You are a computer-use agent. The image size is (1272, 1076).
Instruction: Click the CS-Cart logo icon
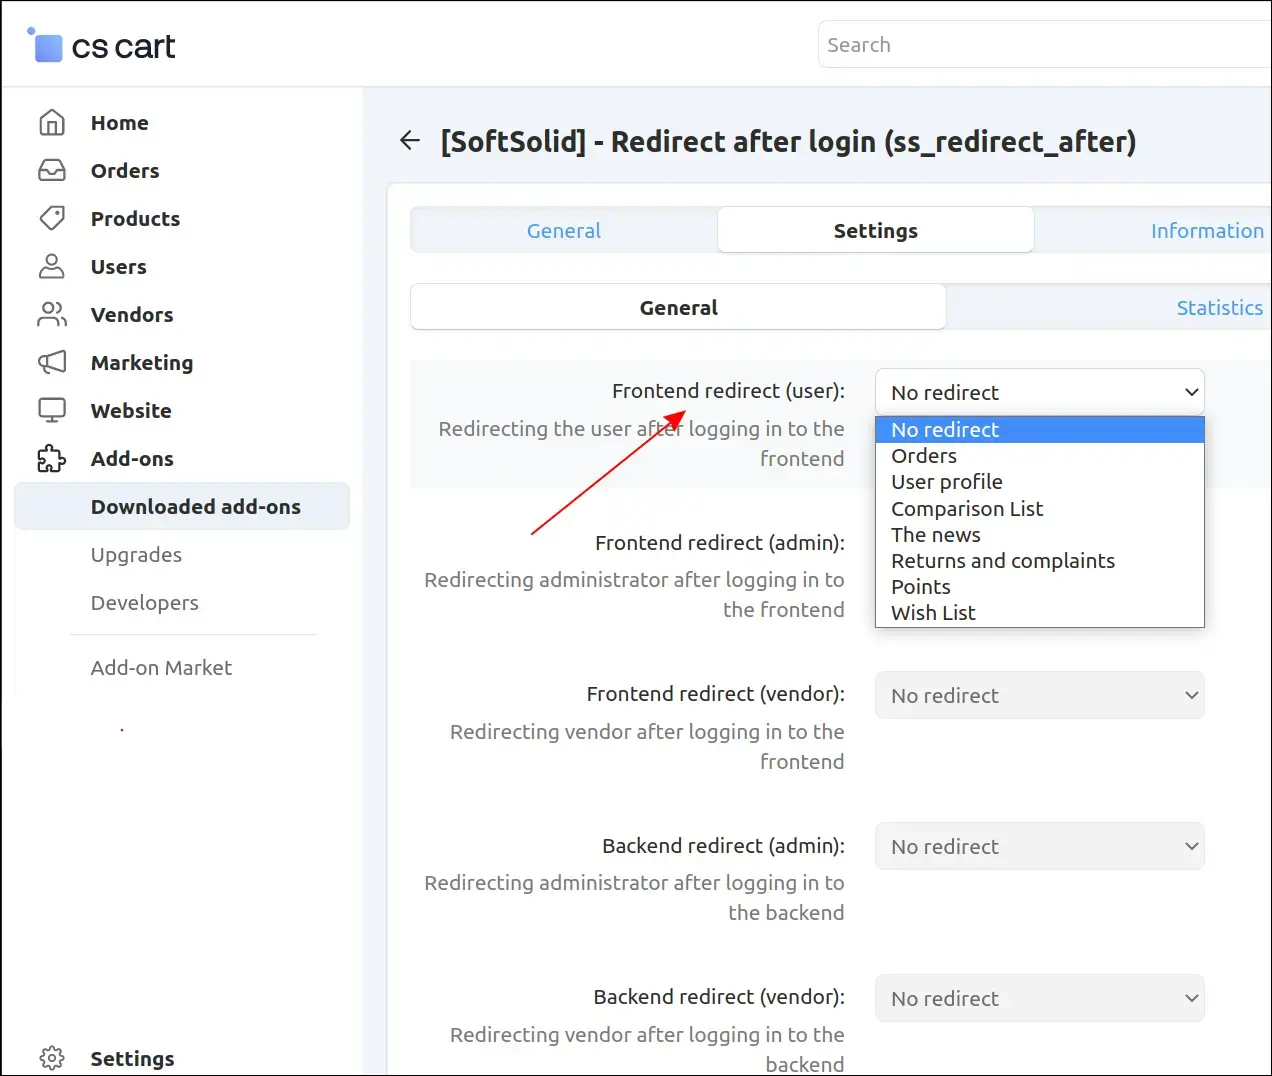(x=46, y=45)
